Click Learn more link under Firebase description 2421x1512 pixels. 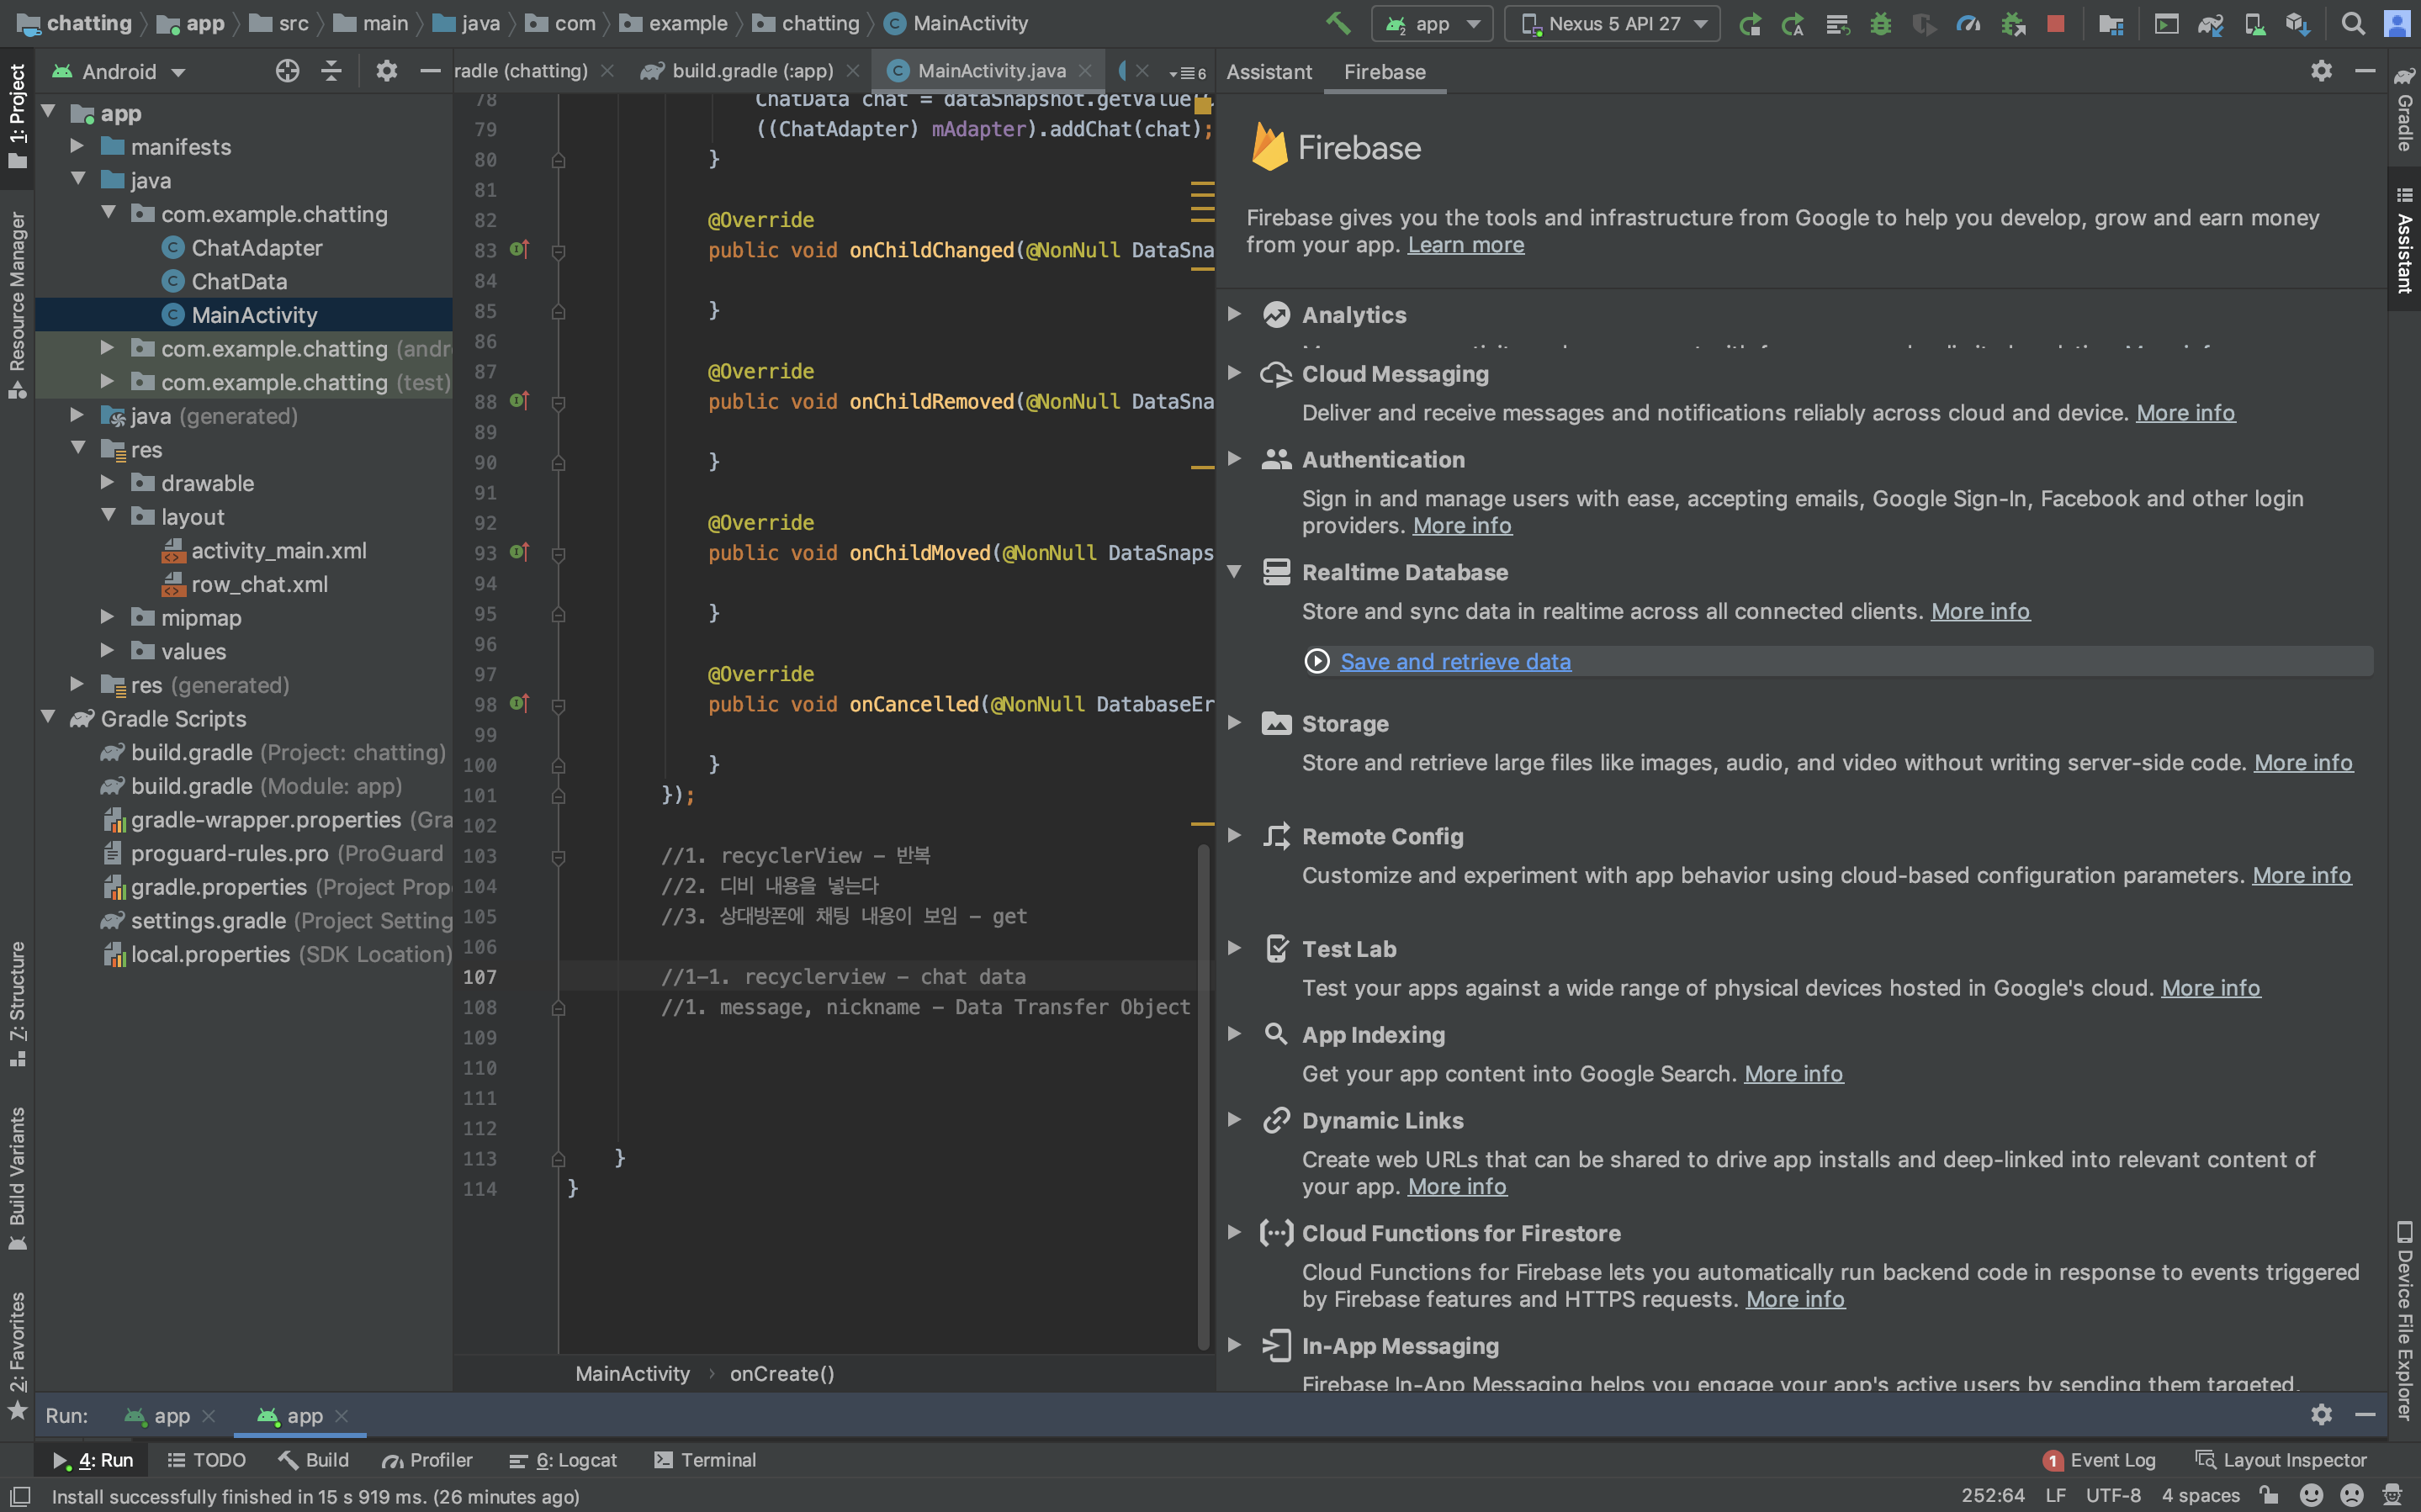(x=1465, y=245)
